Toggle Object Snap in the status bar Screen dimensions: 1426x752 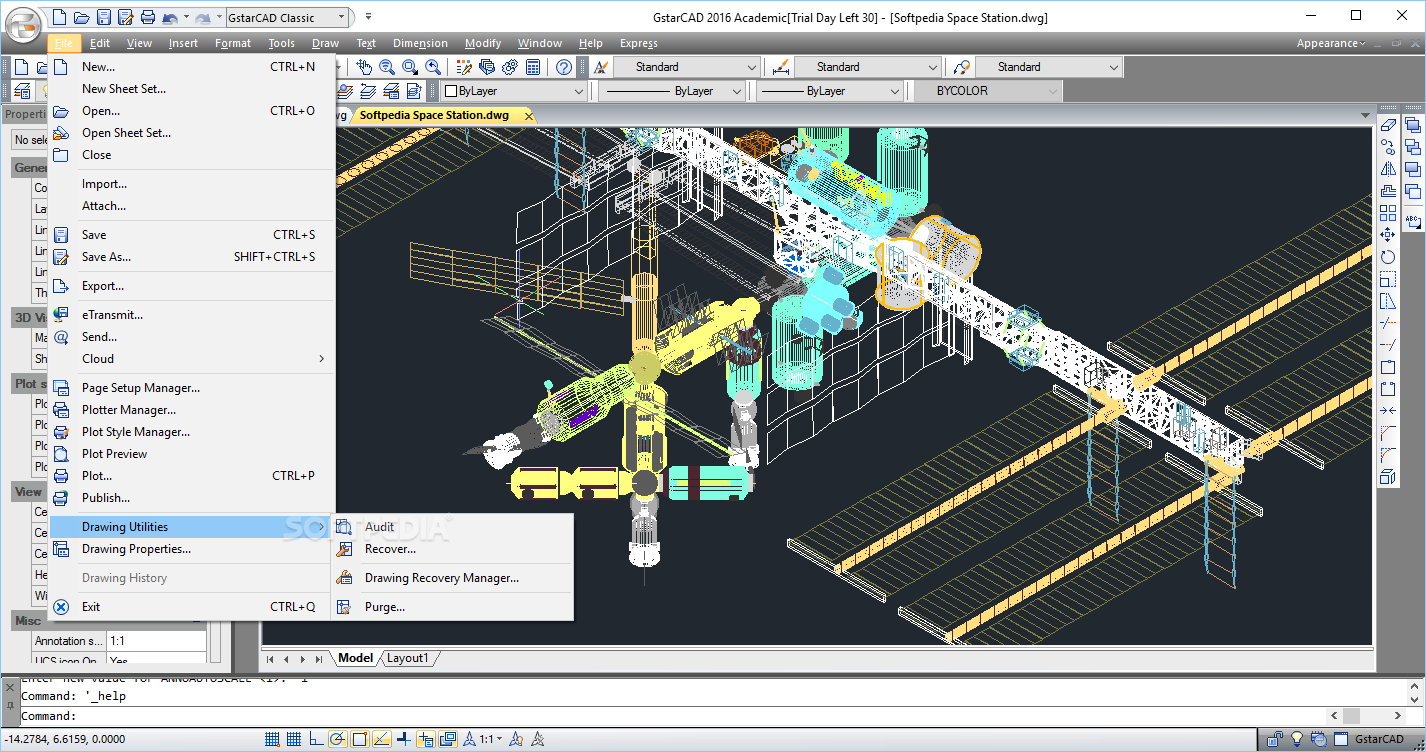(359, 740)
